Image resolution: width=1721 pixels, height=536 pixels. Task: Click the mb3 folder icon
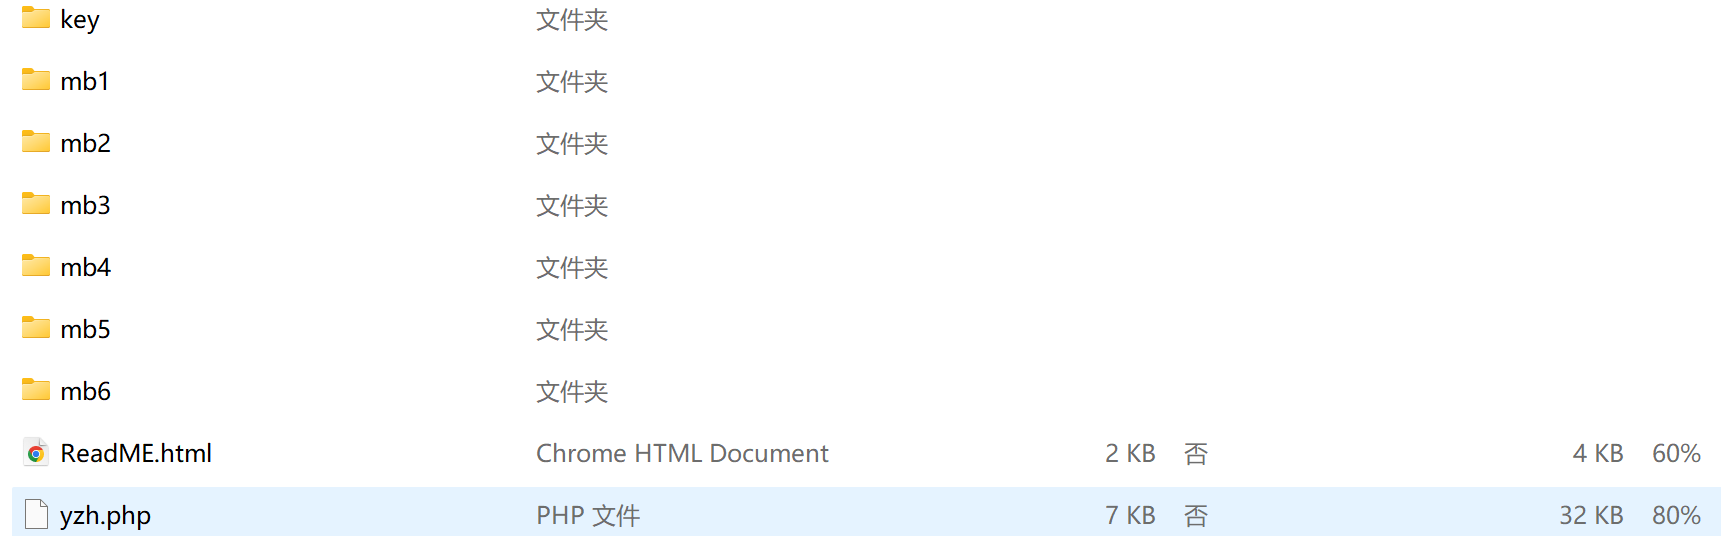pyautogui.click(x=36, y=204)
